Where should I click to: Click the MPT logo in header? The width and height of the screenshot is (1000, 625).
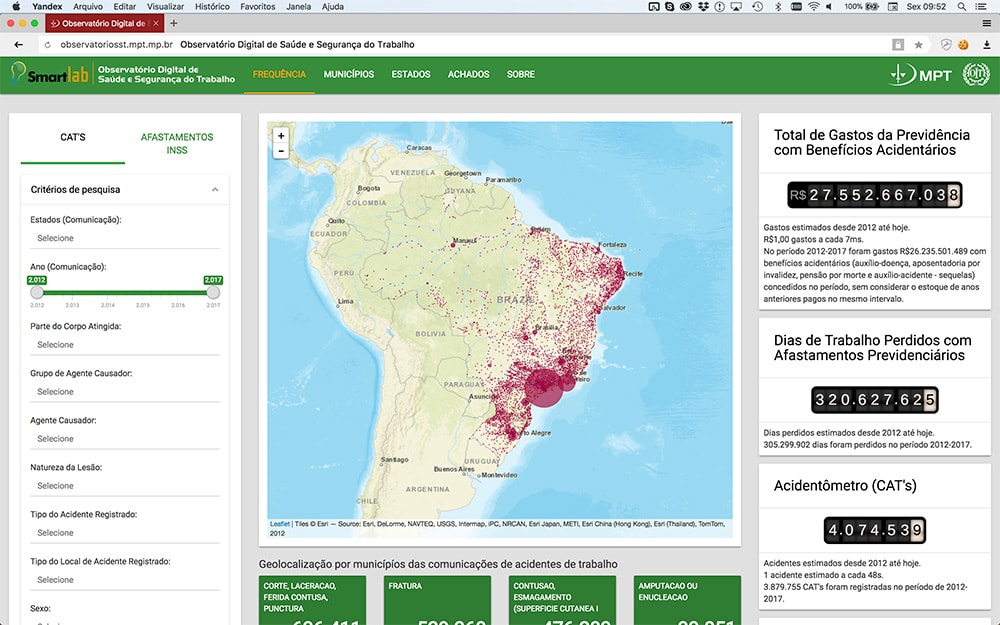click(920, 75)
